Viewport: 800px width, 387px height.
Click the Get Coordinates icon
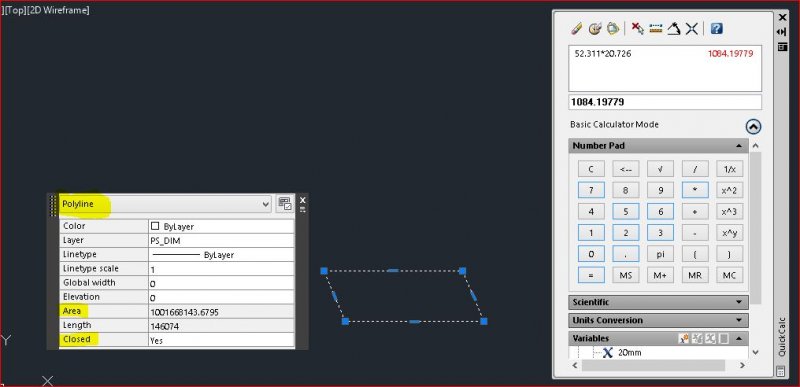click(637, 29)
